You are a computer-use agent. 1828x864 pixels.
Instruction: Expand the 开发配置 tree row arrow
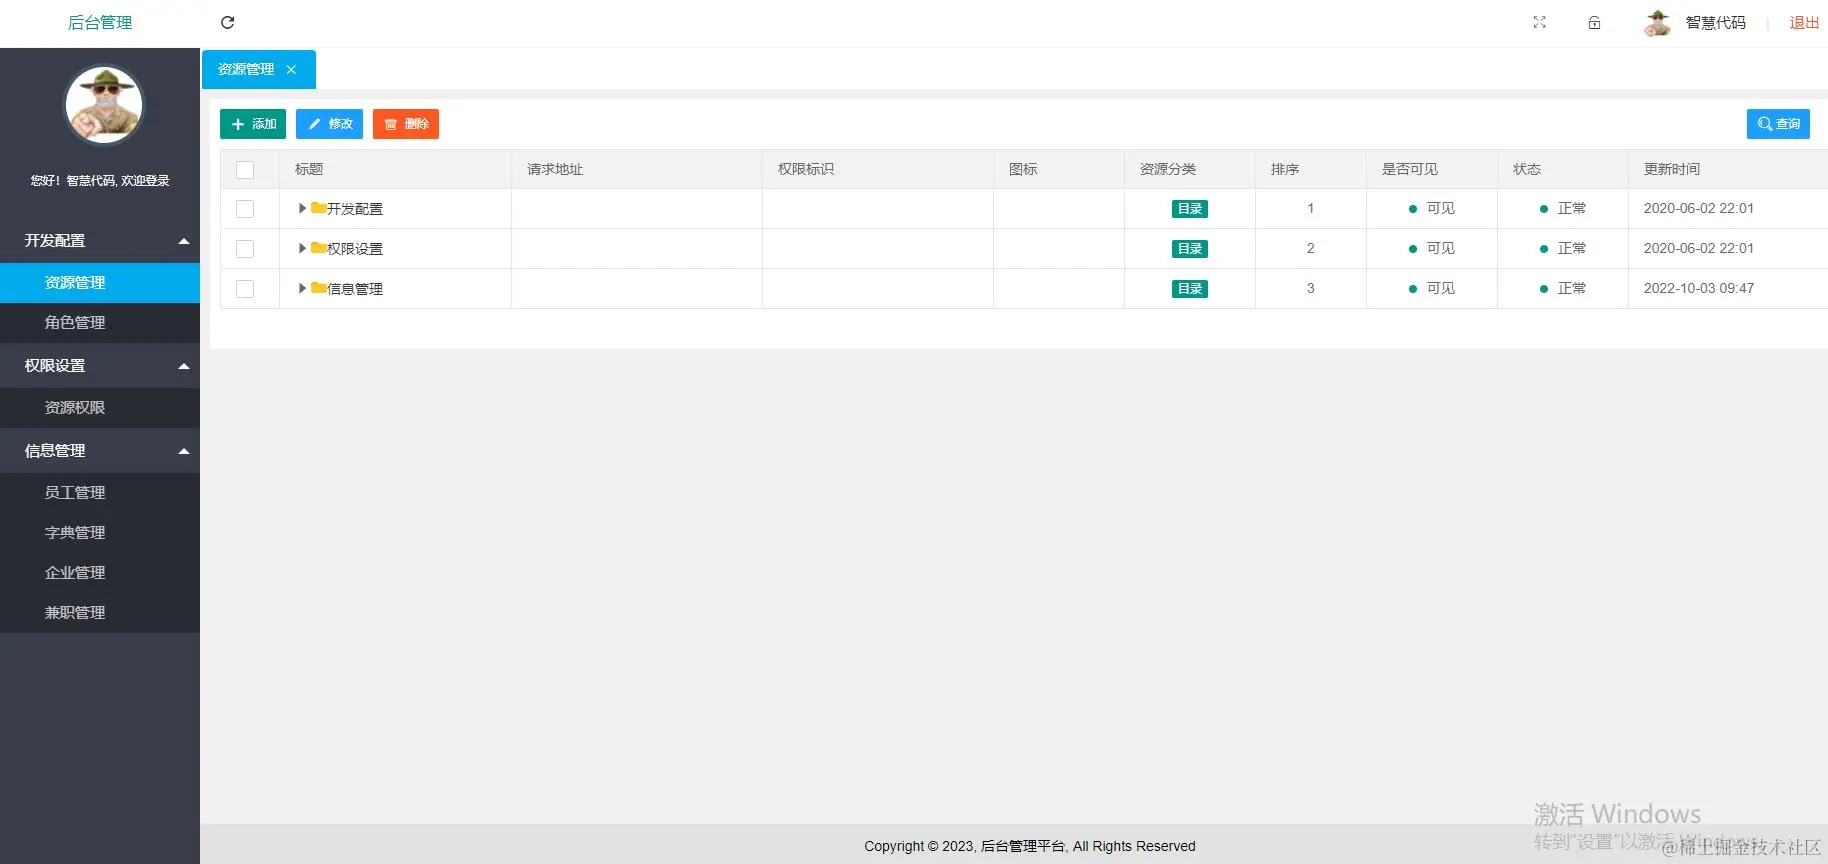tap(302, 208)
